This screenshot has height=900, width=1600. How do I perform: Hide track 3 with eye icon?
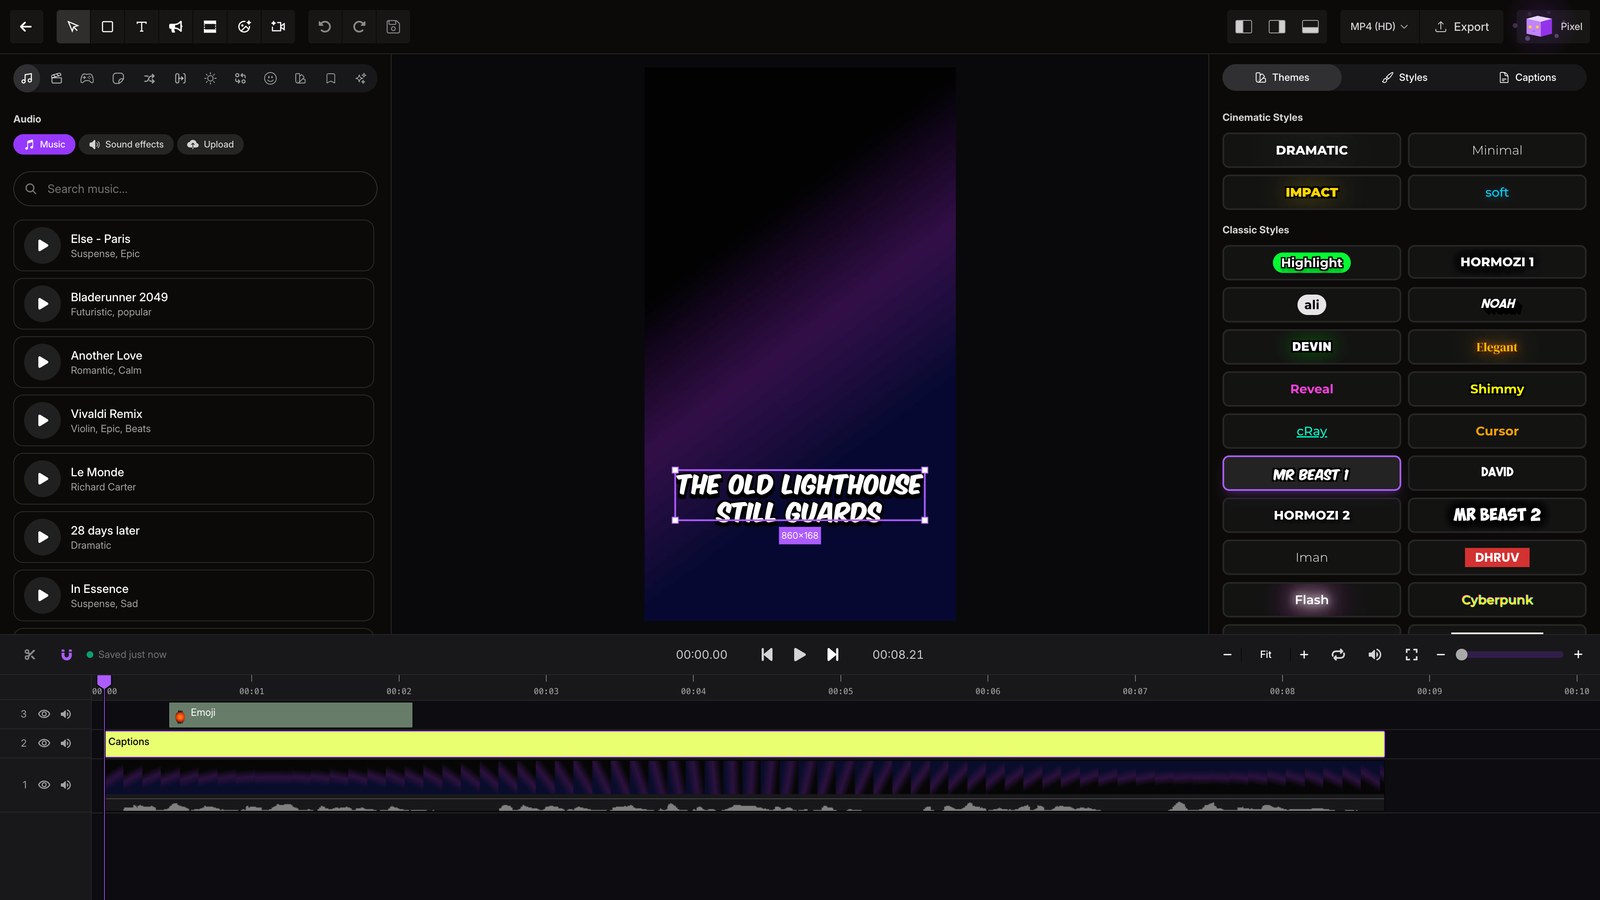[44, 714]
